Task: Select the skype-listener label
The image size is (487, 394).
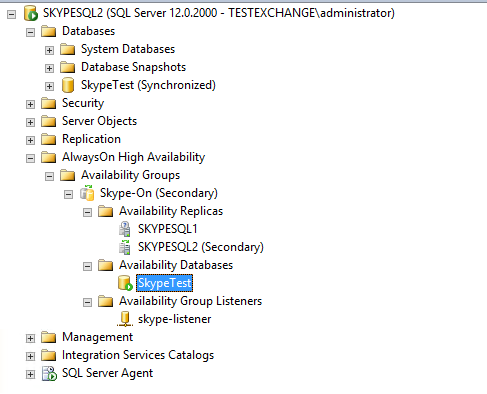Action: click(174, 319)
